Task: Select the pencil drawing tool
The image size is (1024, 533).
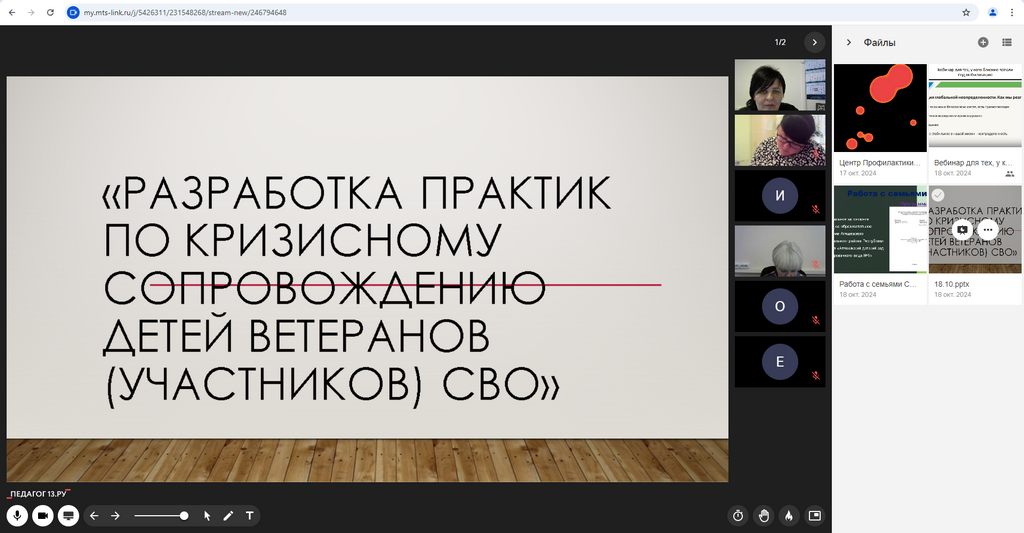Action: (x=228, y=516)
